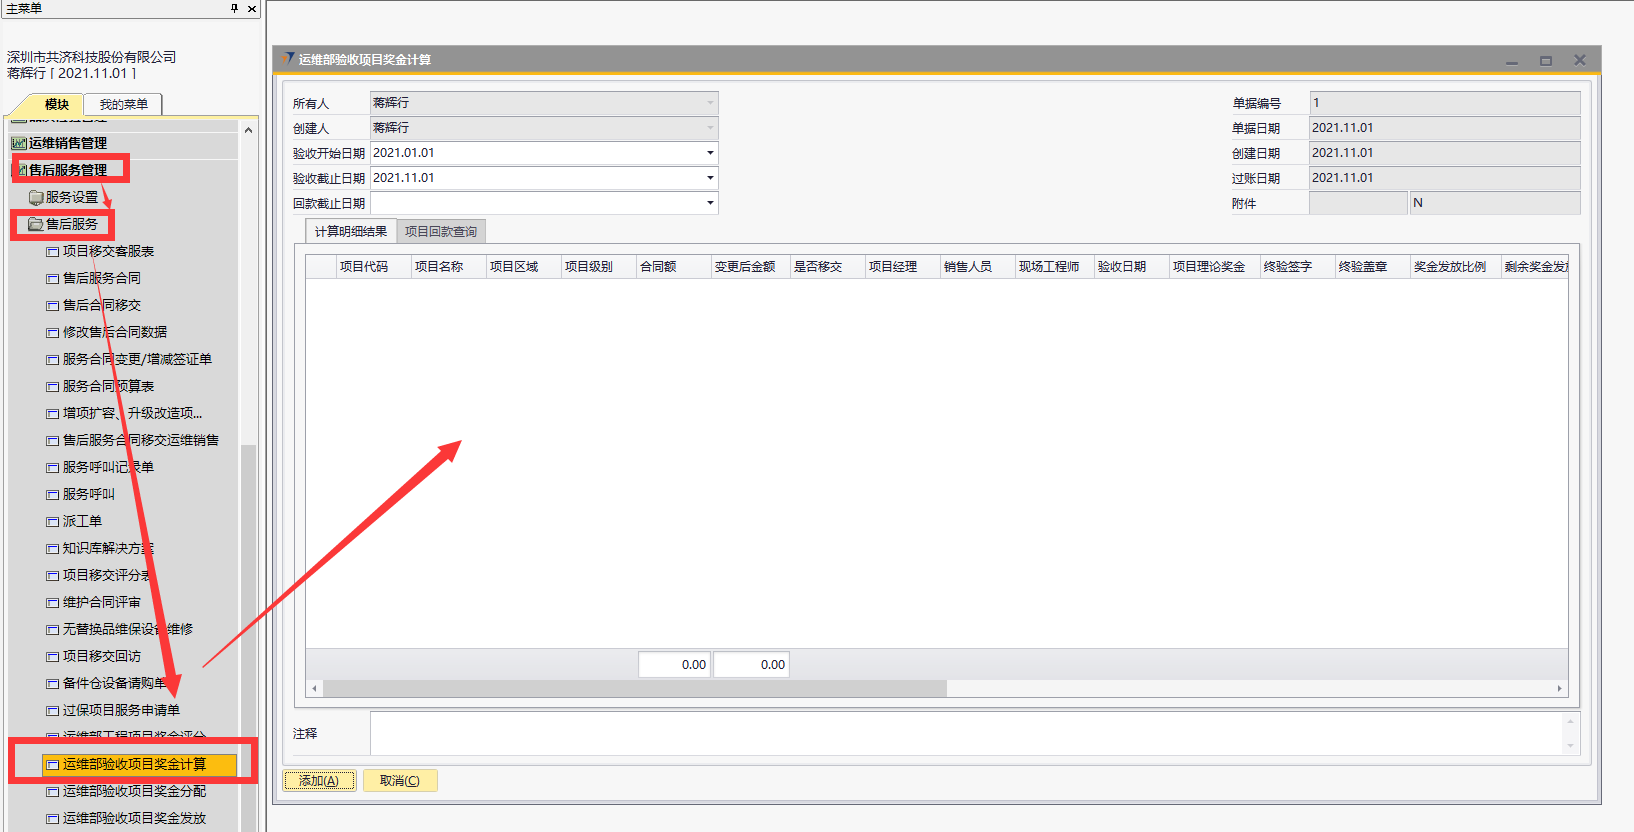The image size is (1634, 832).
Task: Click the table's horizontal scrollbar thumb
Action: coord(630,688)
